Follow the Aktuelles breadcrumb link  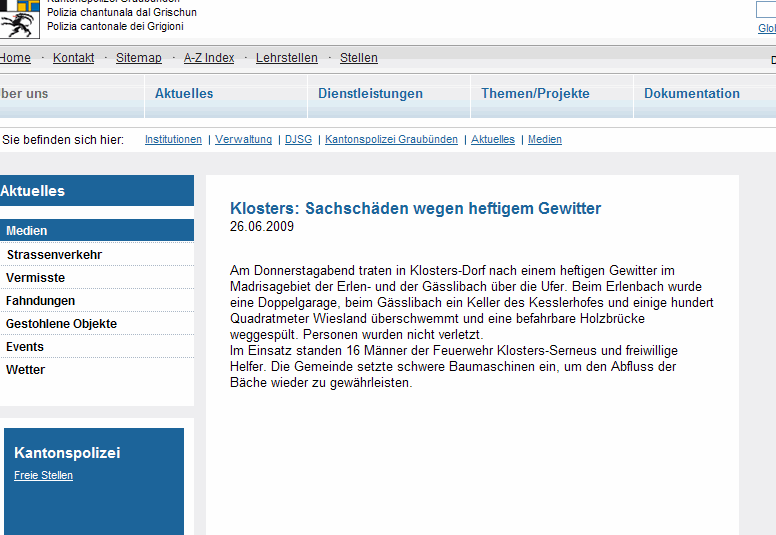(493, 140)
